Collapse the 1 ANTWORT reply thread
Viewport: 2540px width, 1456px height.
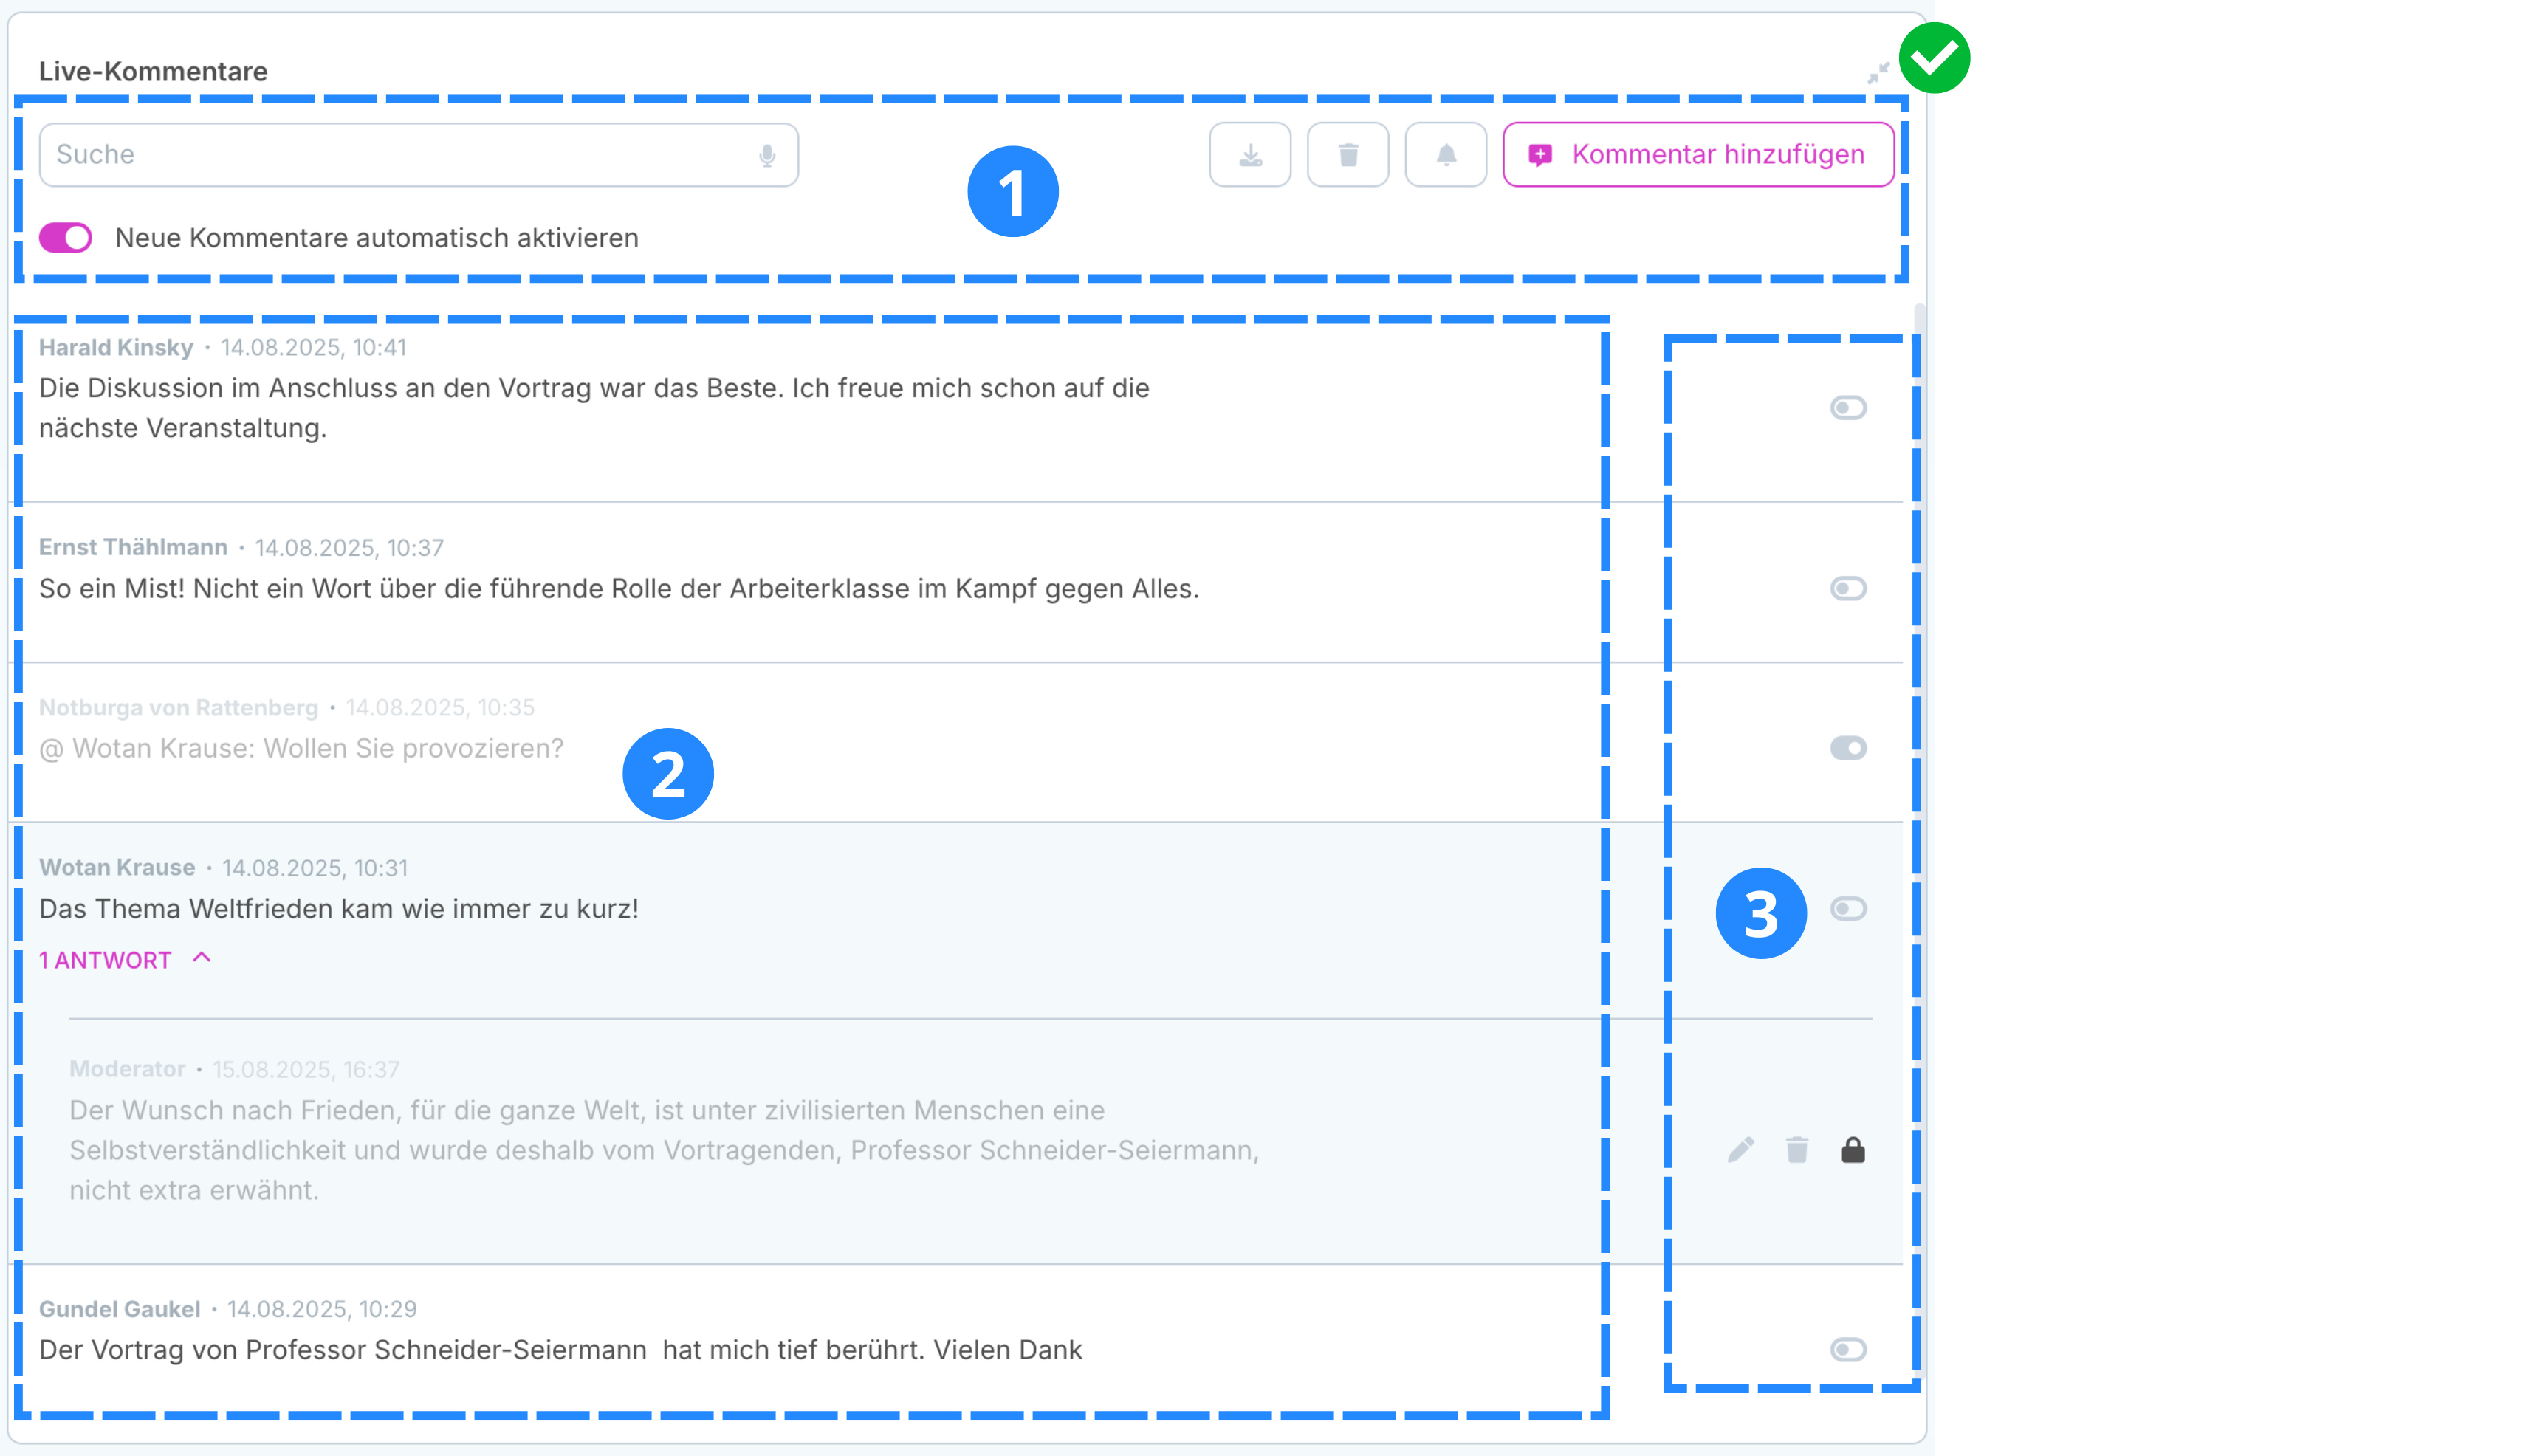(106, 960)
